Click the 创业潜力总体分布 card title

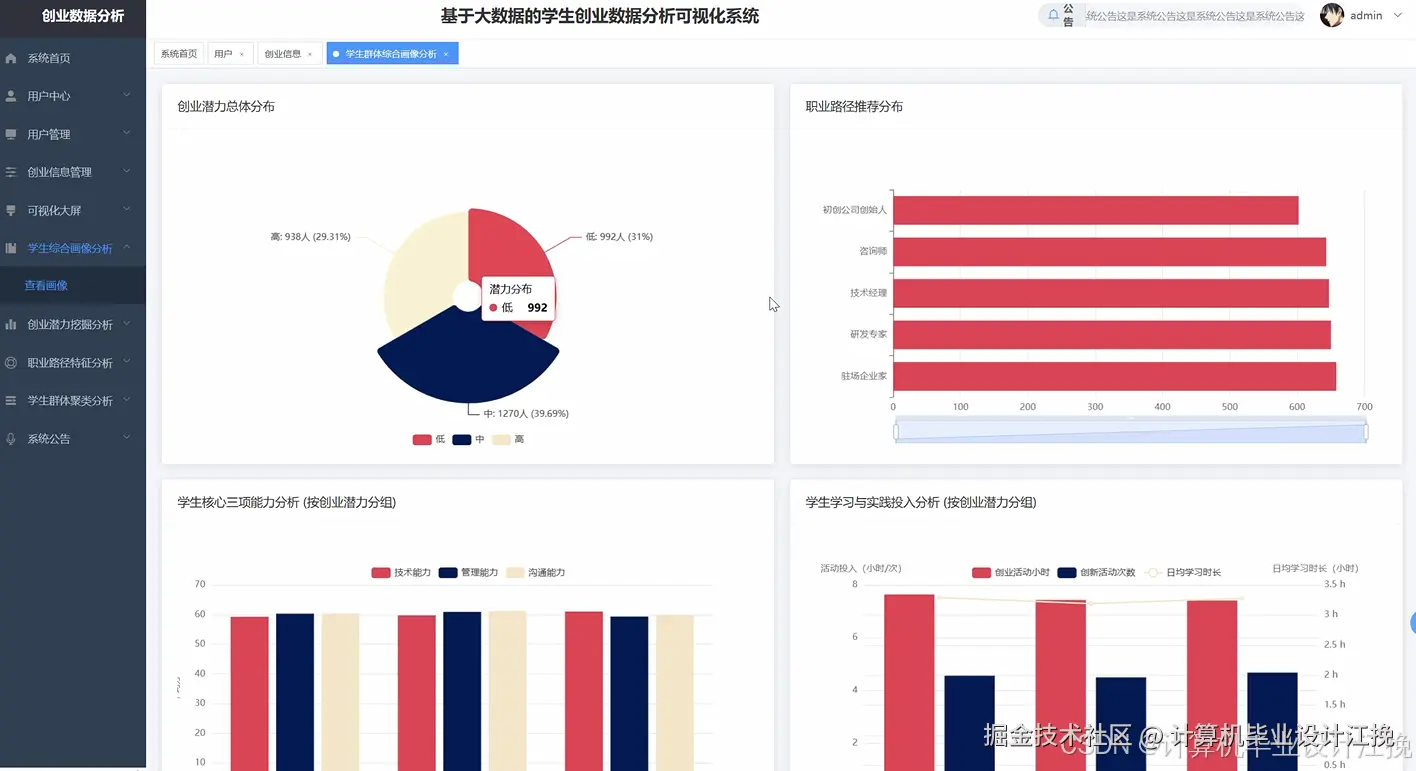pyautogui.click(x=226, y=106)
